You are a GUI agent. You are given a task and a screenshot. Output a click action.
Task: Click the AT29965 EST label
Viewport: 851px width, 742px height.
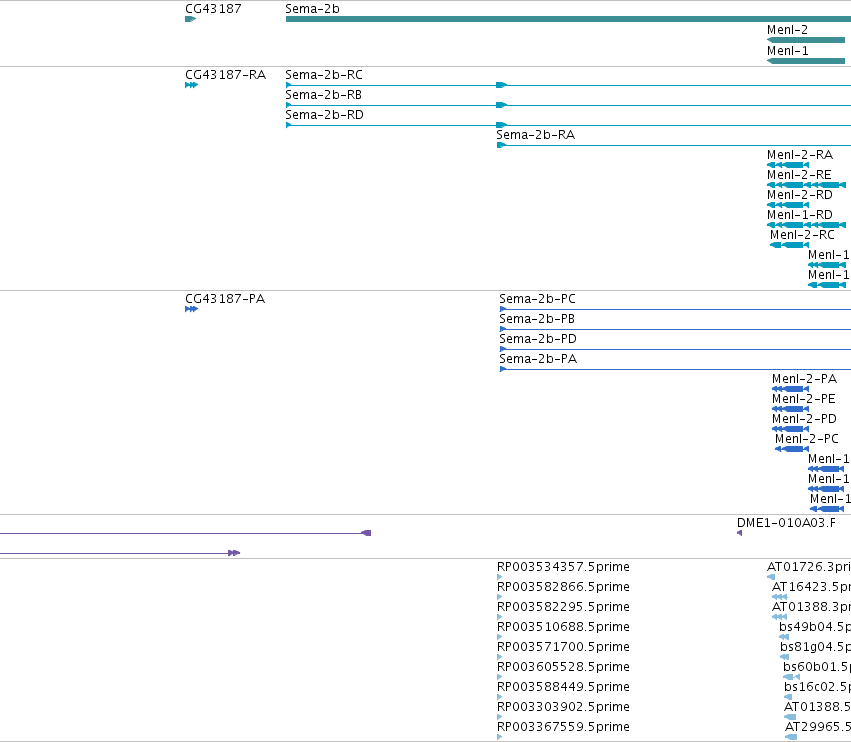coord(818,727)
